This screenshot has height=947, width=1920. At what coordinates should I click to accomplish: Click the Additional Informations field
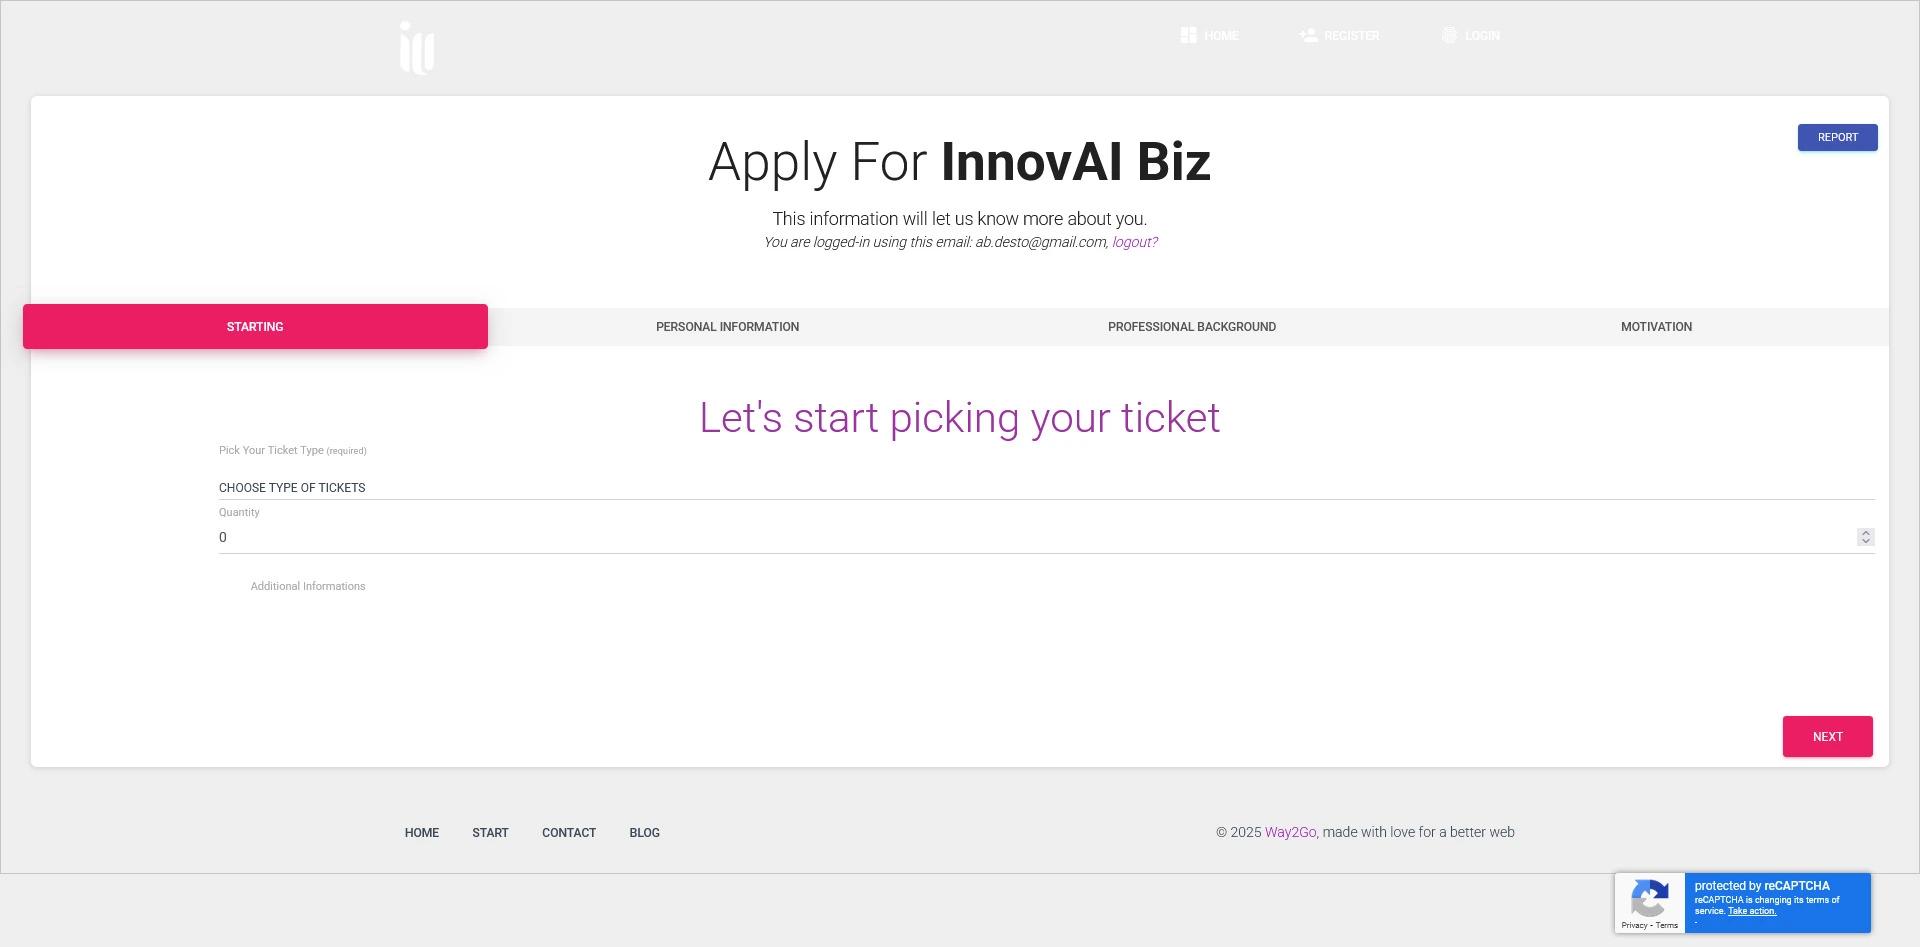(308, 586)
